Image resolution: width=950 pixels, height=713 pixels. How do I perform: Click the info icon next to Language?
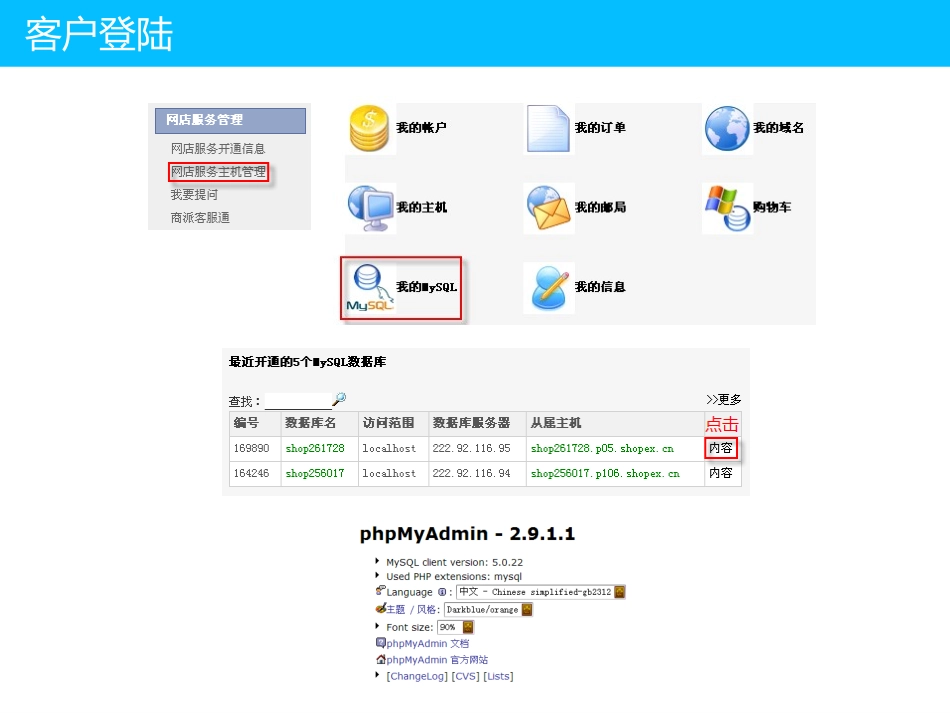pos(442,592)
